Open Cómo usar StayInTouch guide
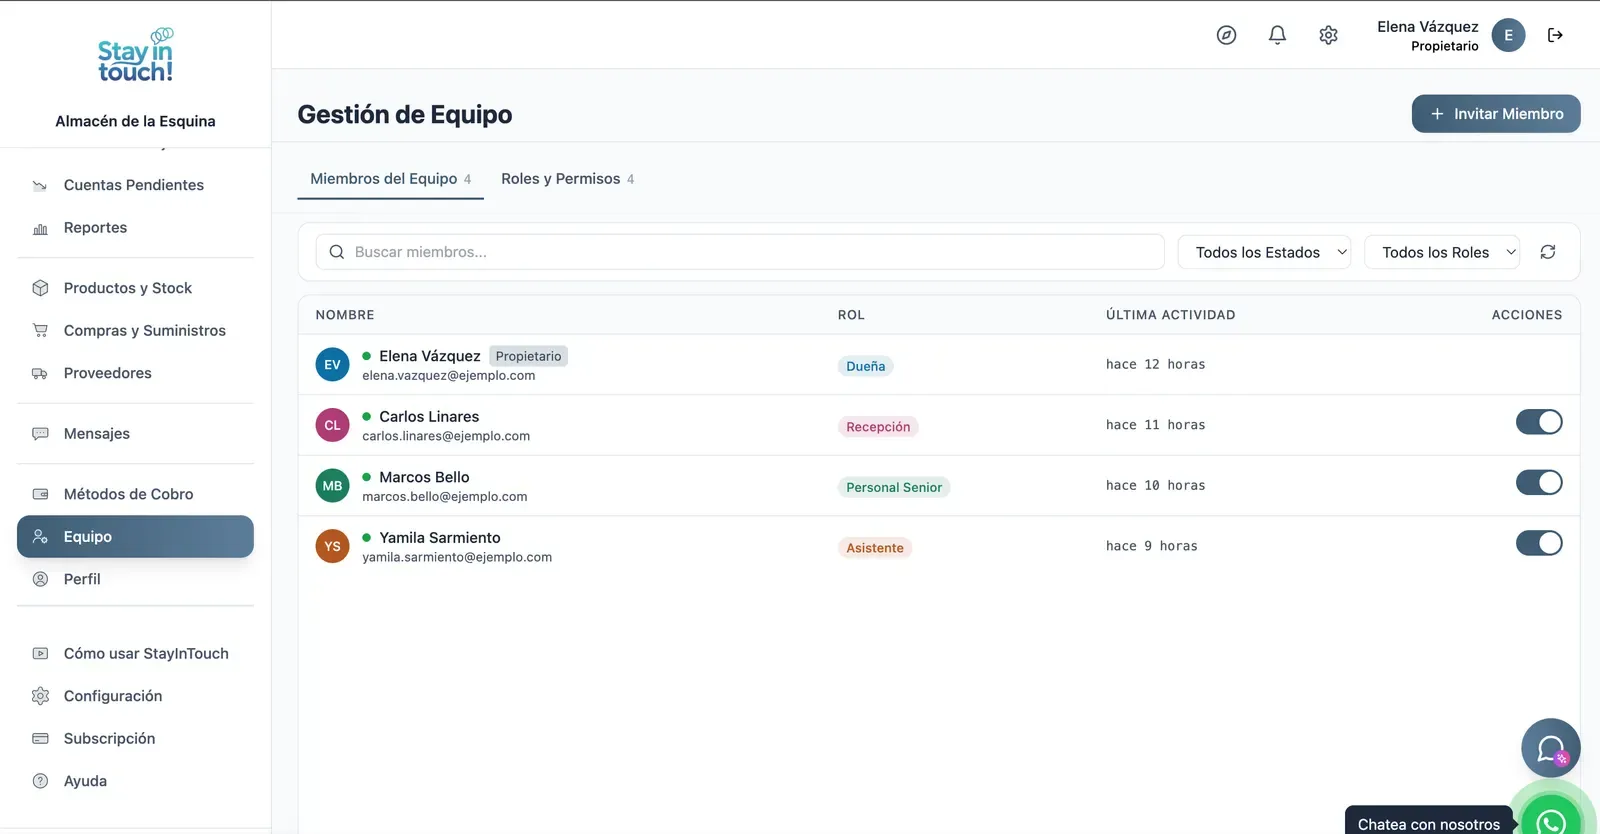 pyautogui.click(x=135, y=654)
